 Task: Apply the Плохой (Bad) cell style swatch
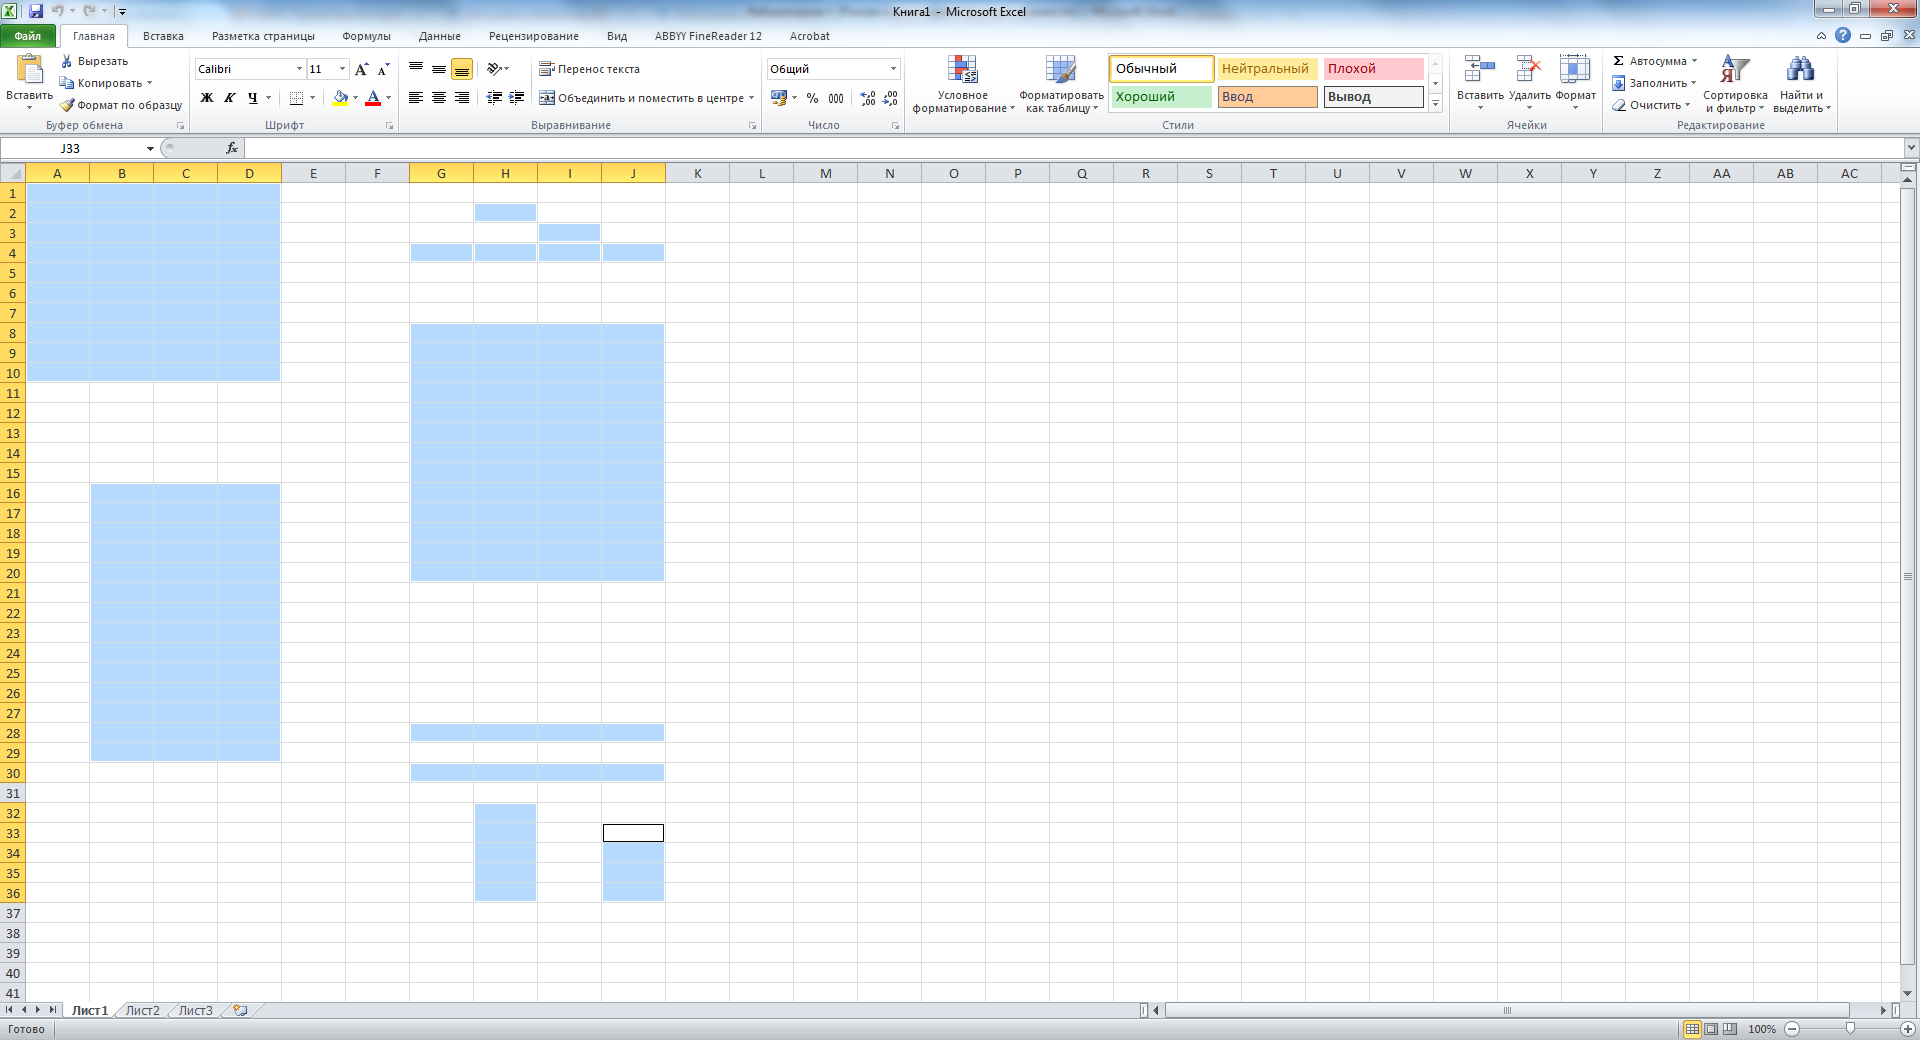1373,69
